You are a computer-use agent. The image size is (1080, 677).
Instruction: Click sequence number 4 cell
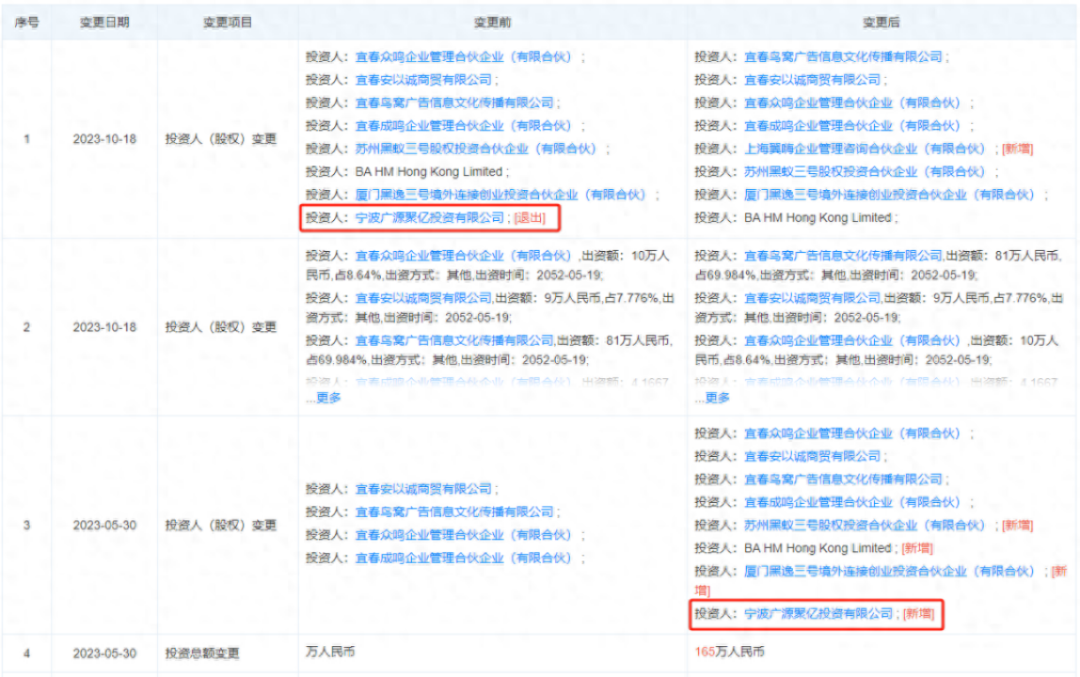[27, 653]
